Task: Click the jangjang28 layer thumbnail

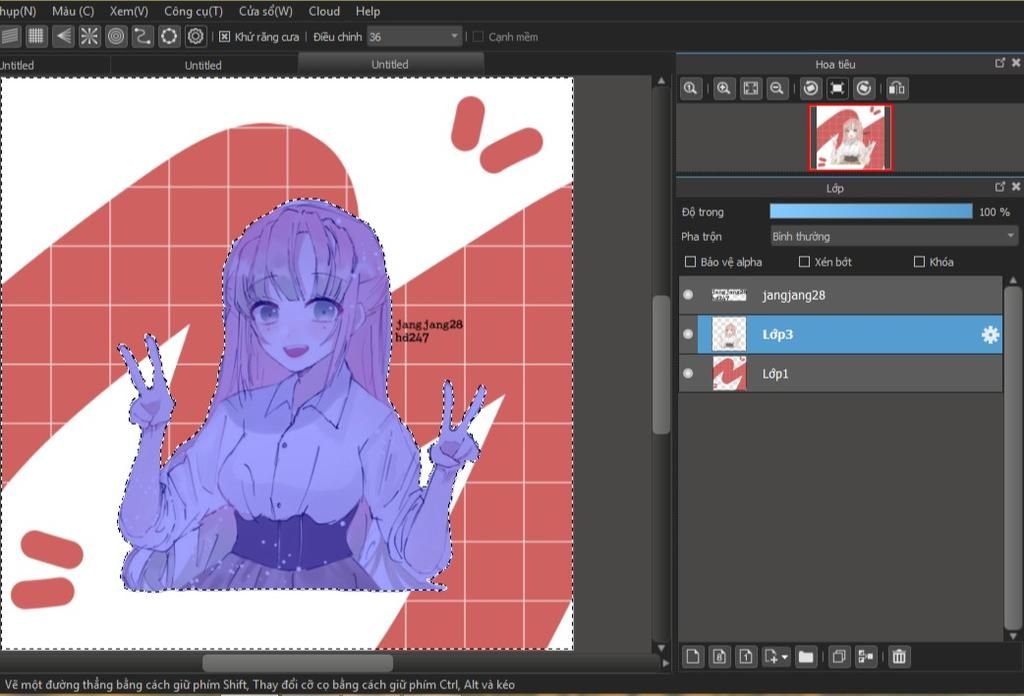Action: coord(729,295)
